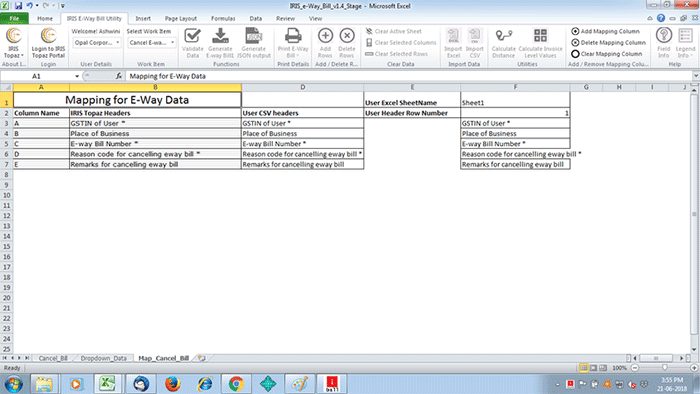
Task: Select Delete Mapping Column radio button
Action: click(x=575, y=42)
